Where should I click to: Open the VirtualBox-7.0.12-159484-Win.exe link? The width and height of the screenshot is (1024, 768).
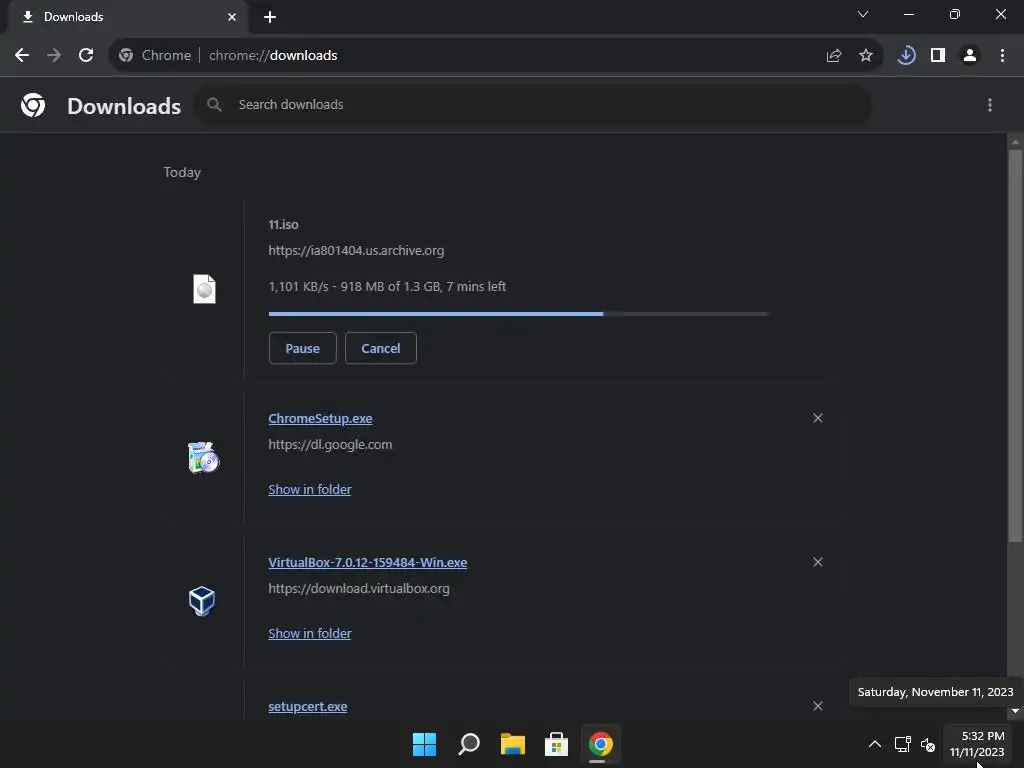368,563
